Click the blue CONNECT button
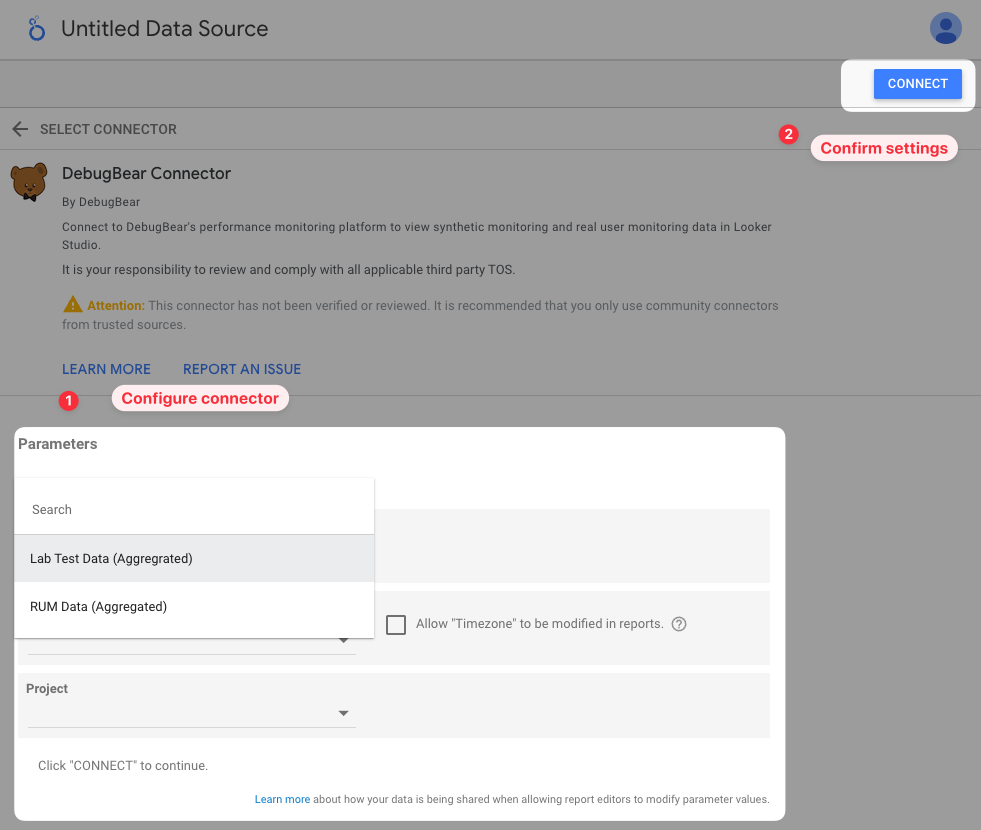Image resolution: width=981 pixels, height=830 pixels. click(x=917, y=84)
